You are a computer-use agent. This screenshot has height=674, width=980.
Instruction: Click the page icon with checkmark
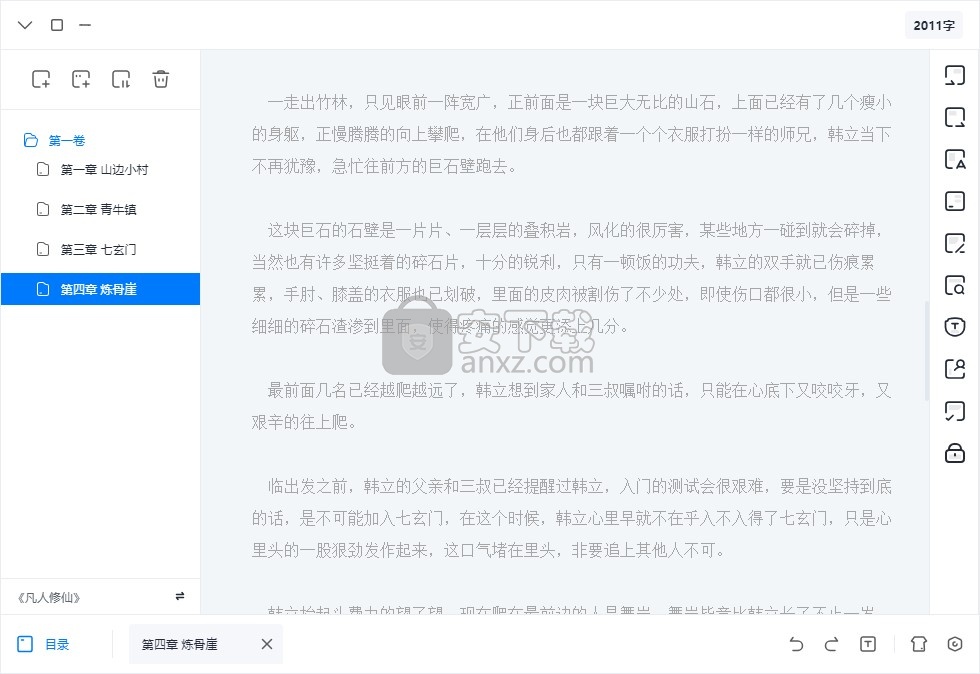[x=954, y=411]
